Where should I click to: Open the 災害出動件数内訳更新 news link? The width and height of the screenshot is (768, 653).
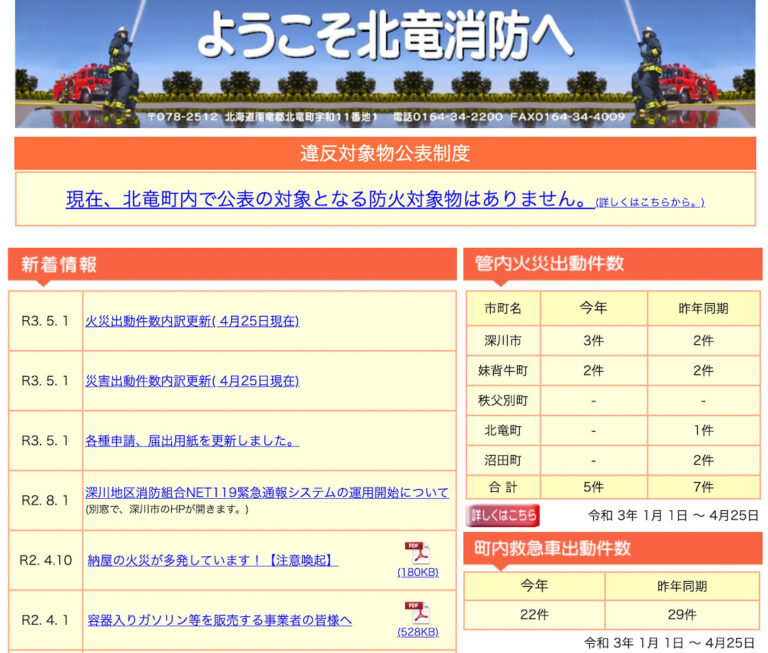[192, 381]
